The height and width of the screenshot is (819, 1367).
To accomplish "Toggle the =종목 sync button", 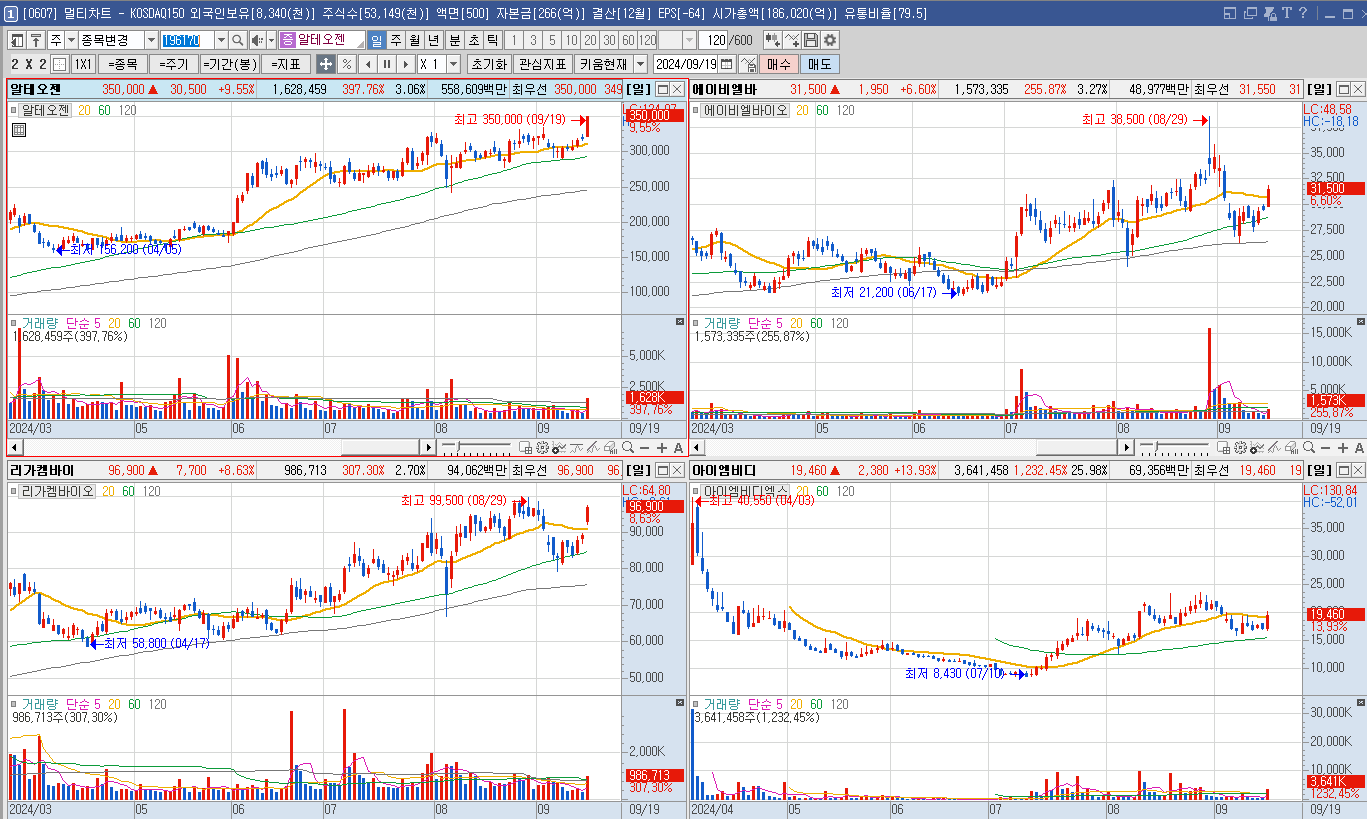I will tap(123, 64).
